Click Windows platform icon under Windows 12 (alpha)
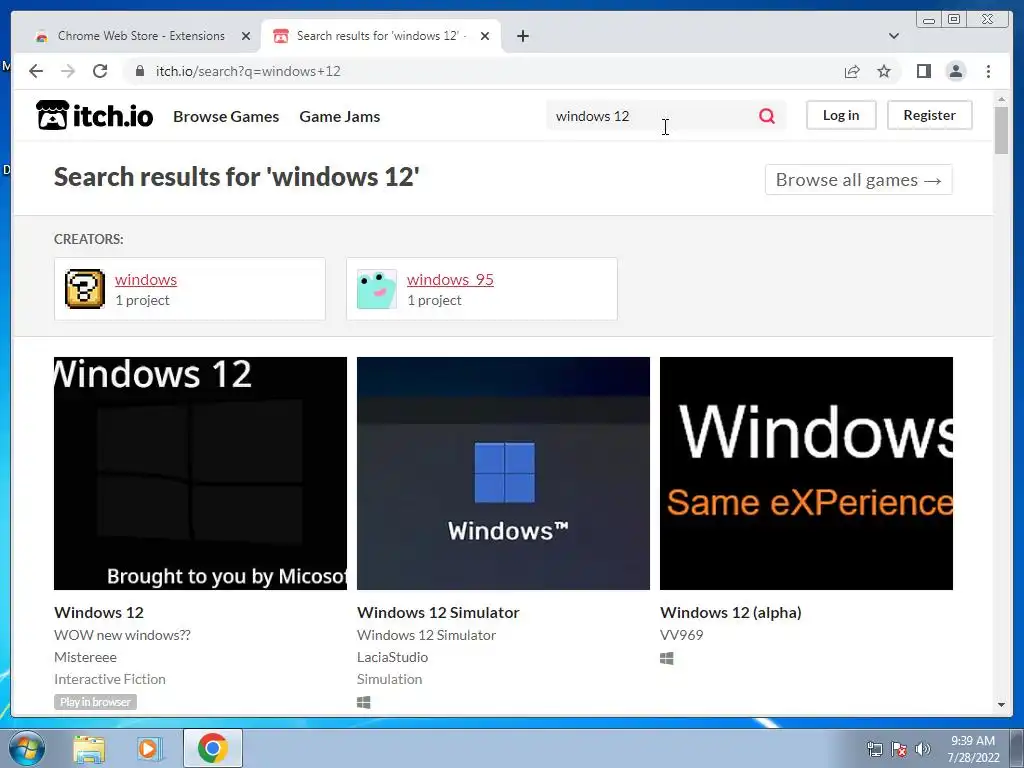 click(x=667, y=658)
